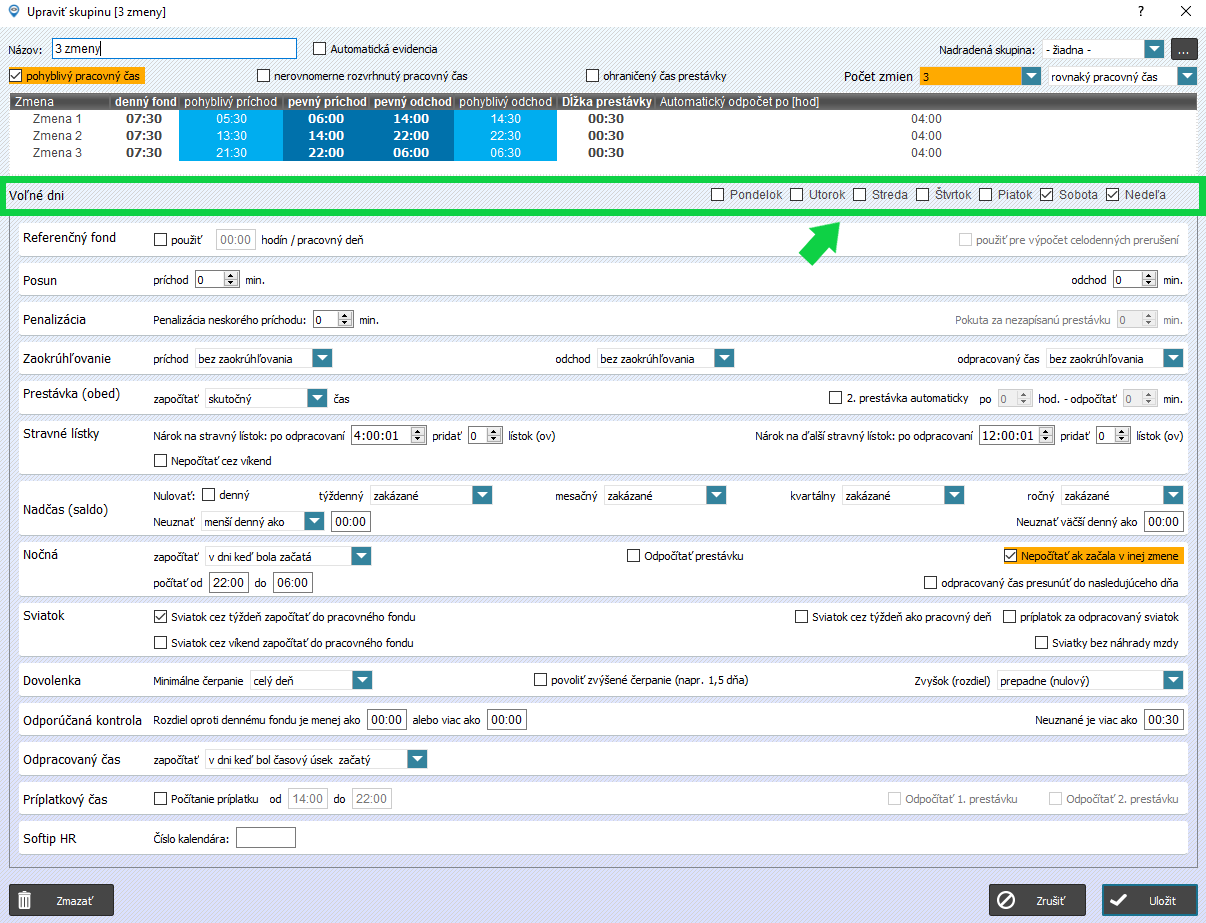
Task: Check Sviatky bez náhrady mzdy
Action: pos(1042,643)
